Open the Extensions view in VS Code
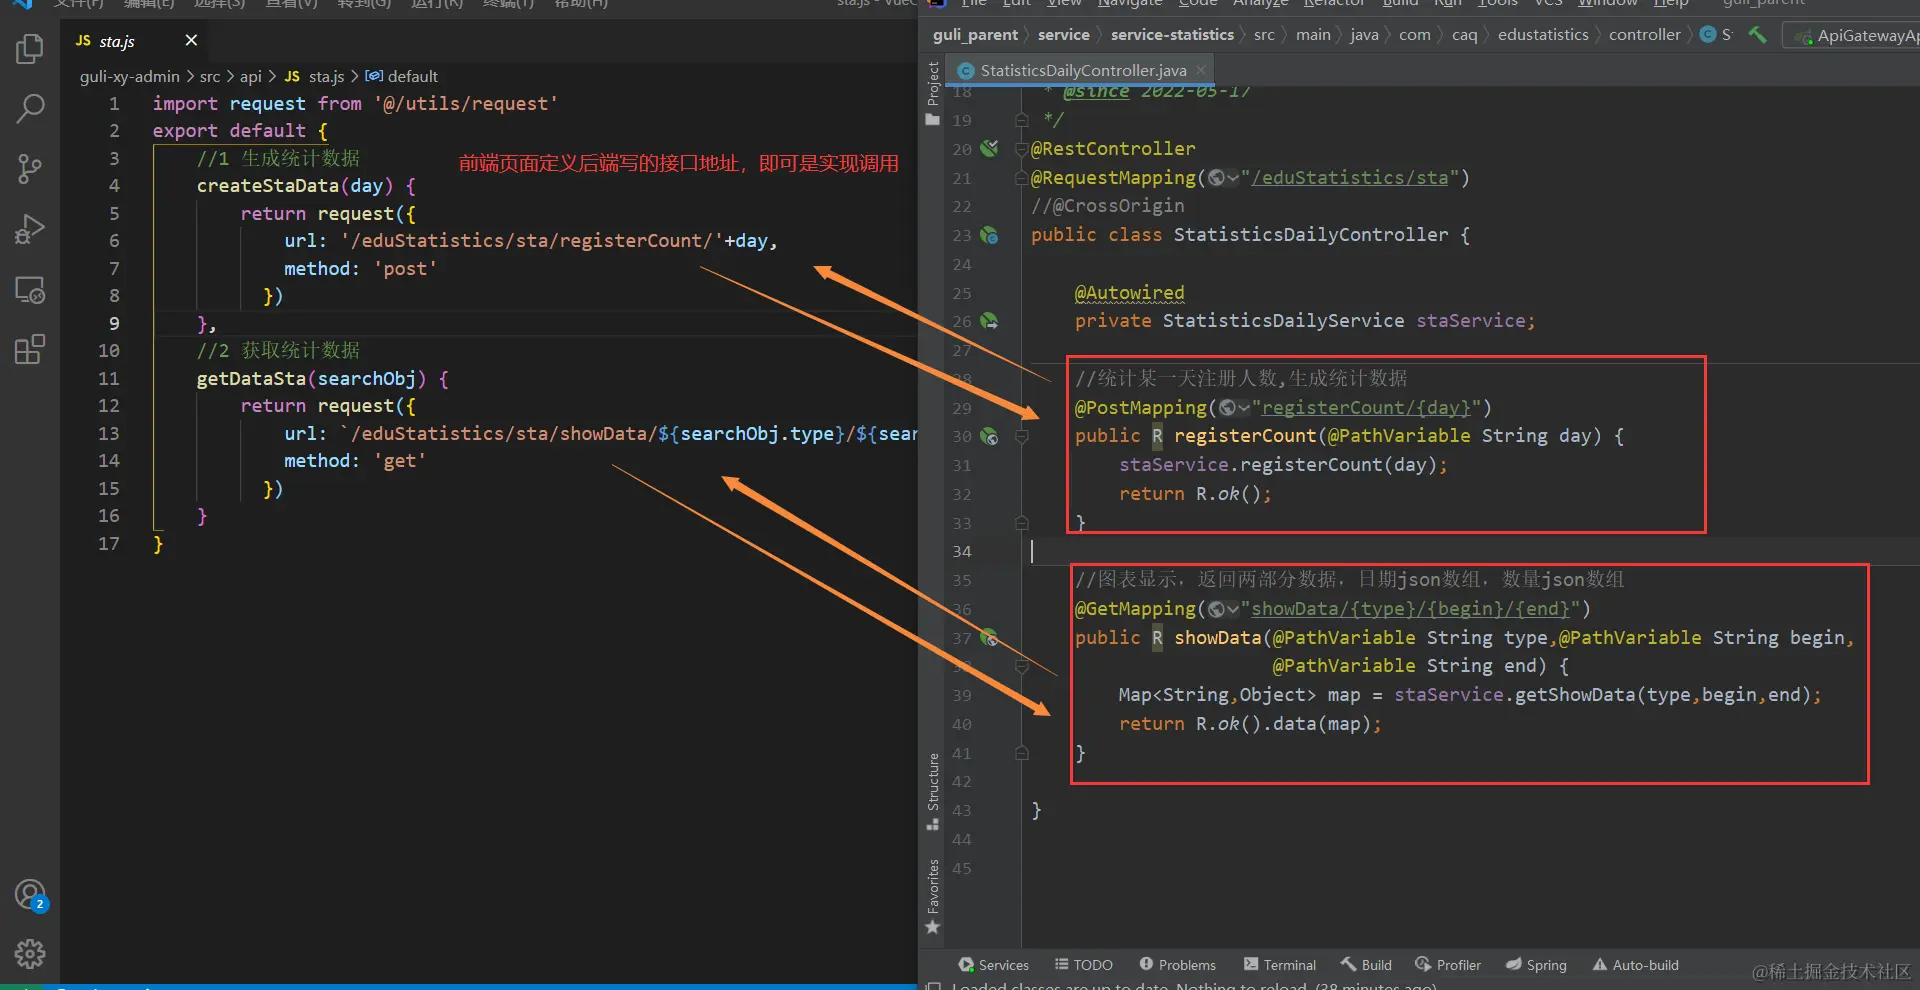 (30, 350)
